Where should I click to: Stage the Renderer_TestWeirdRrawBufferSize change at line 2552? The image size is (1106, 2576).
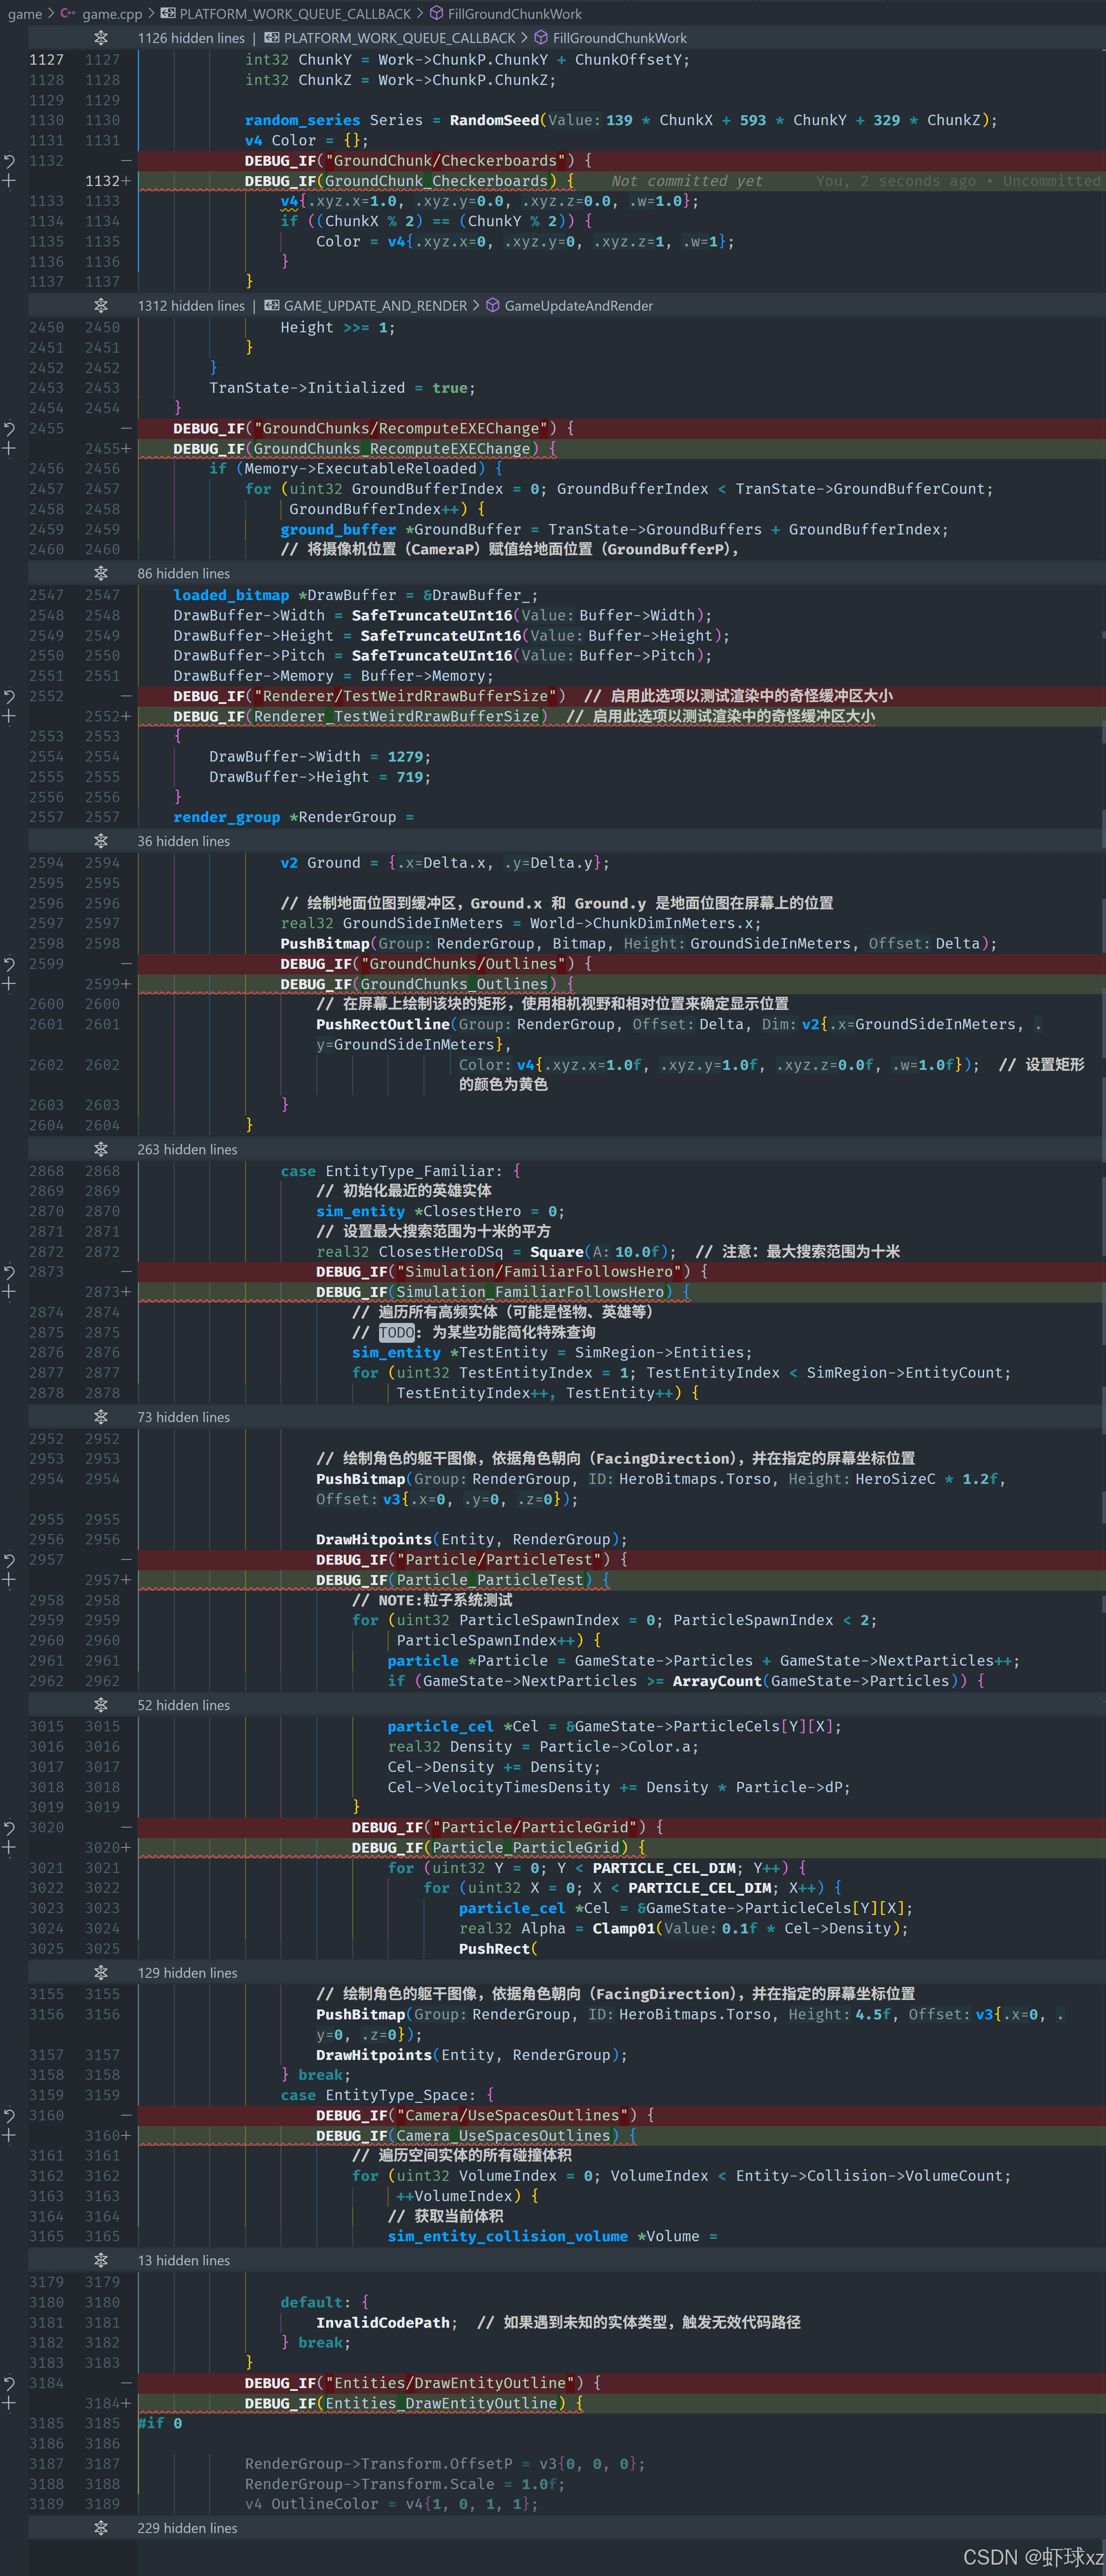[9, 716]
